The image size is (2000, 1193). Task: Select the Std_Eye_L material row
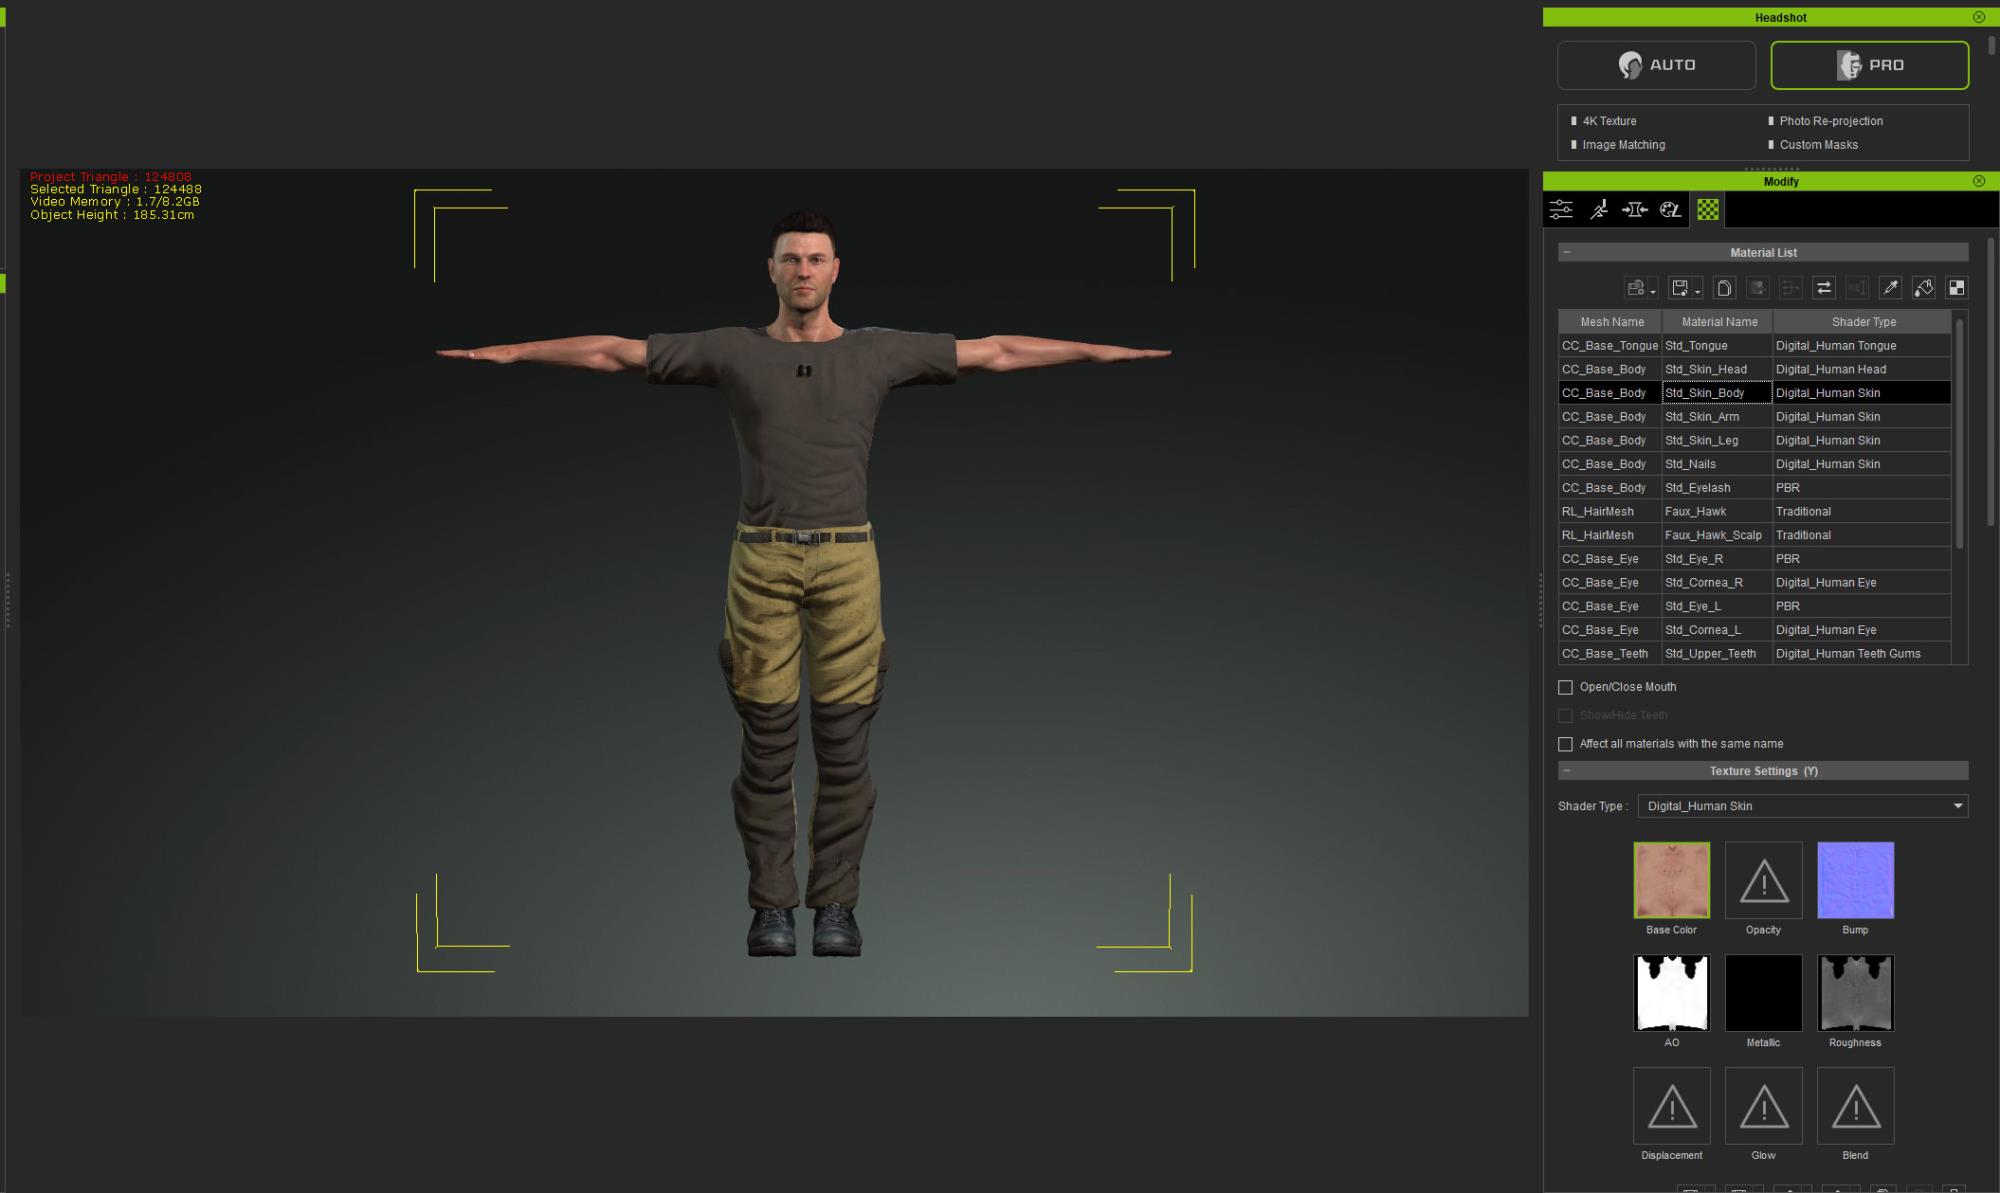1754,606
